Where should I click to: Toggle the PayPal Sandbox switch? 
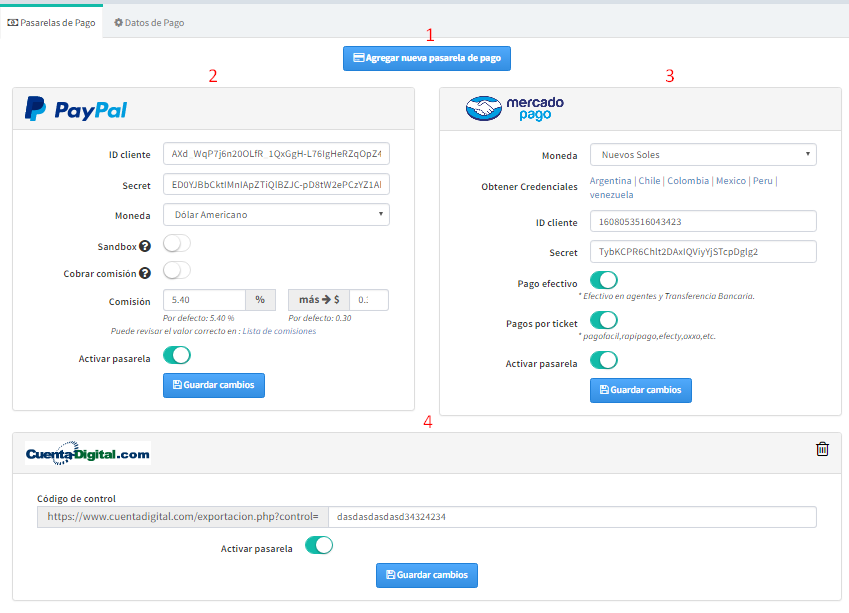(x=177, y=244)
